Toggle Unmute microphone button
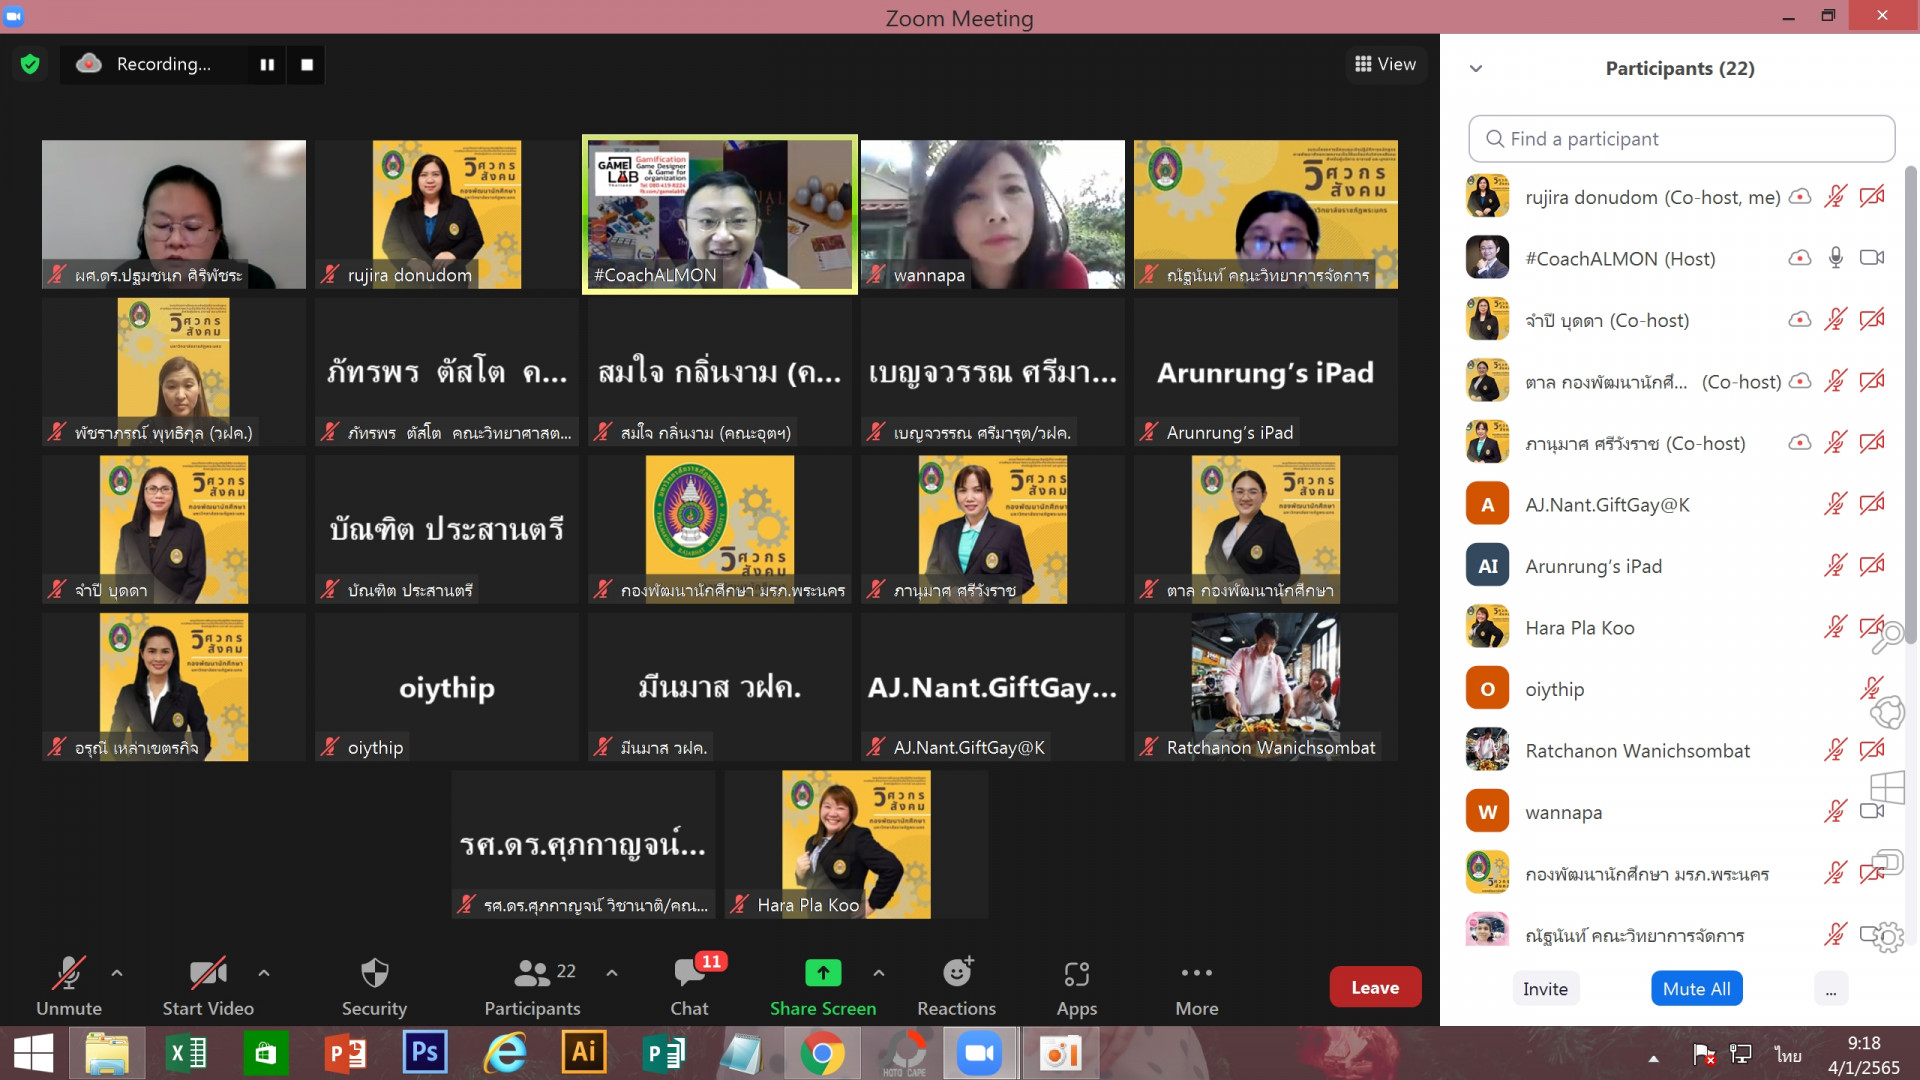Image resolution: width=1920 pixels, height=1080 pixels. tap(68, 973)
